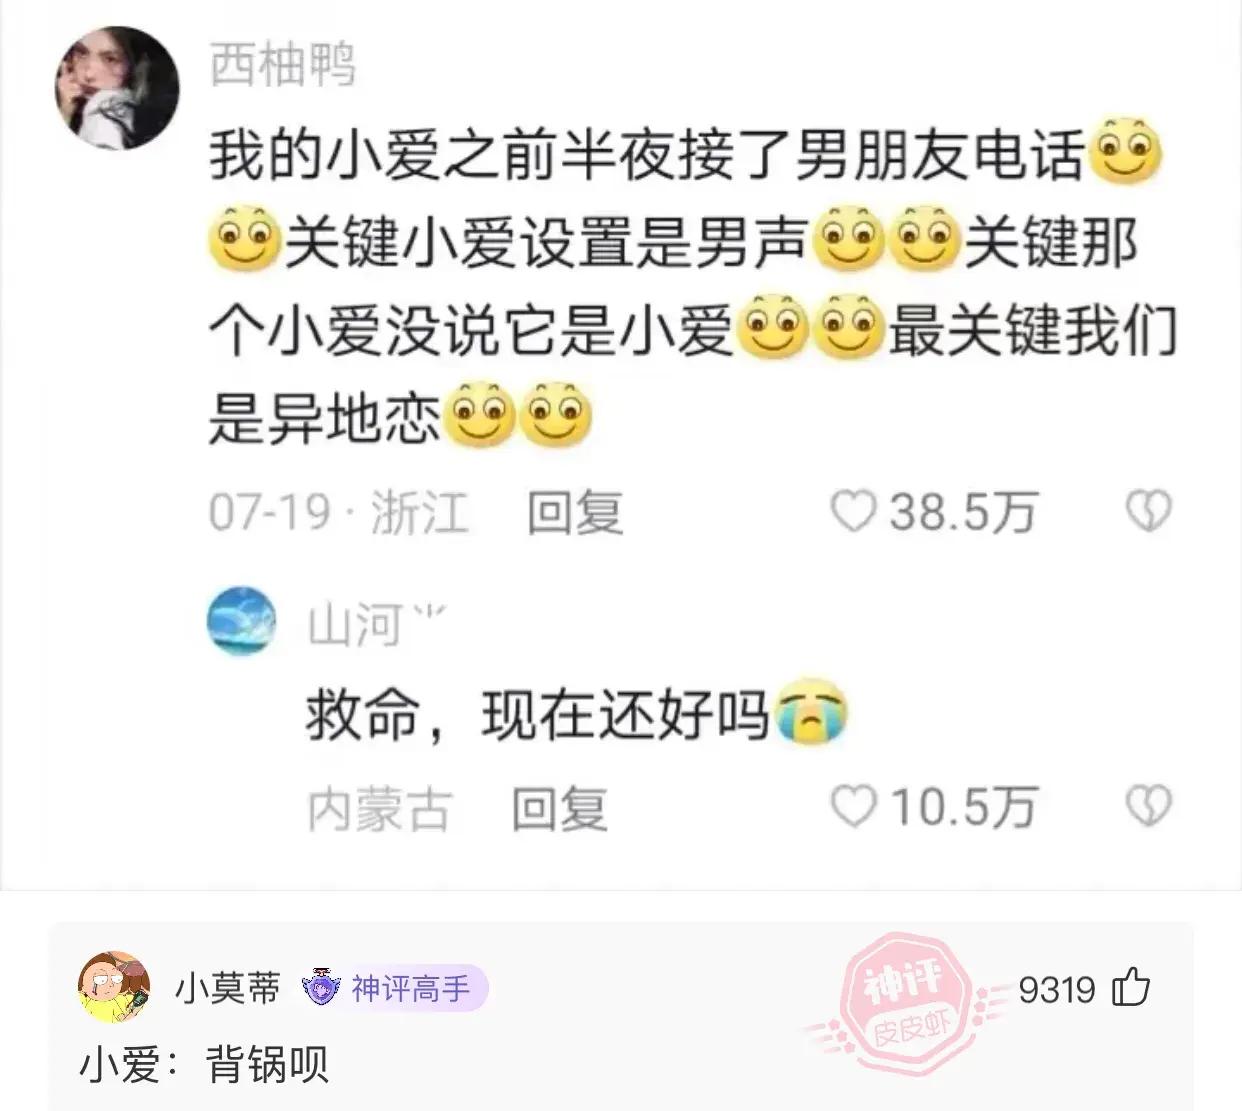Tap the crying emoji in 山河's reply
Image resolution: width=1242 pixels, height=1111 pixels.
click(811, 714)
